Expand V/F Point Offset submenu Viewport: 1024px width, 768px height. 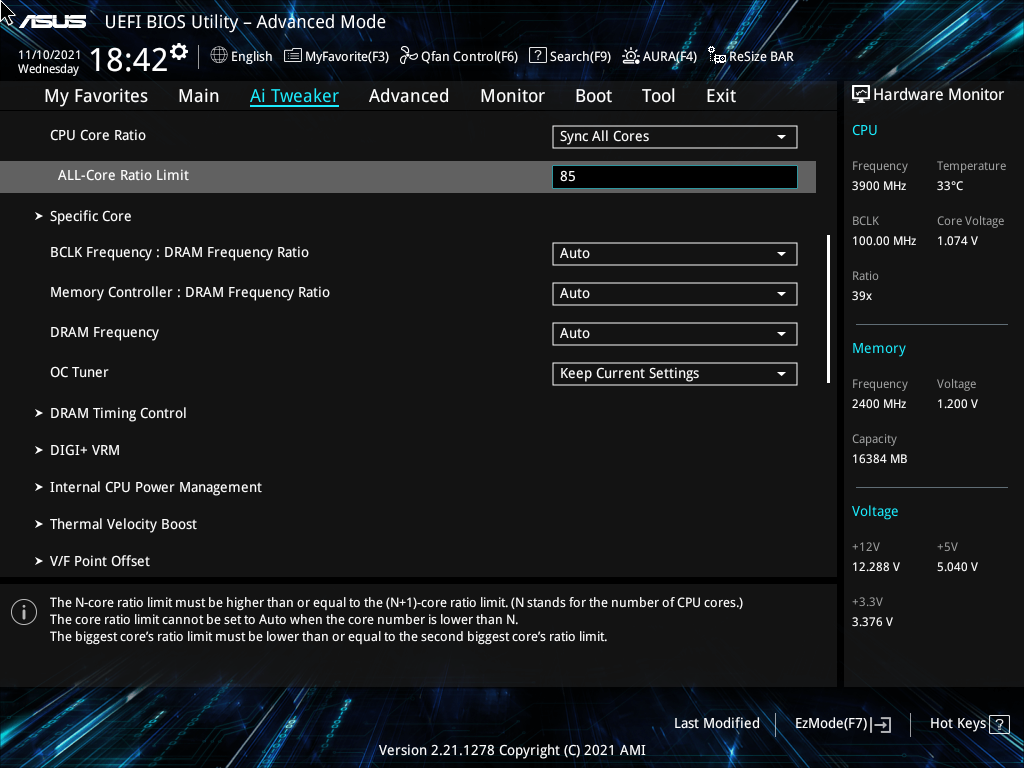click(100, 561)
